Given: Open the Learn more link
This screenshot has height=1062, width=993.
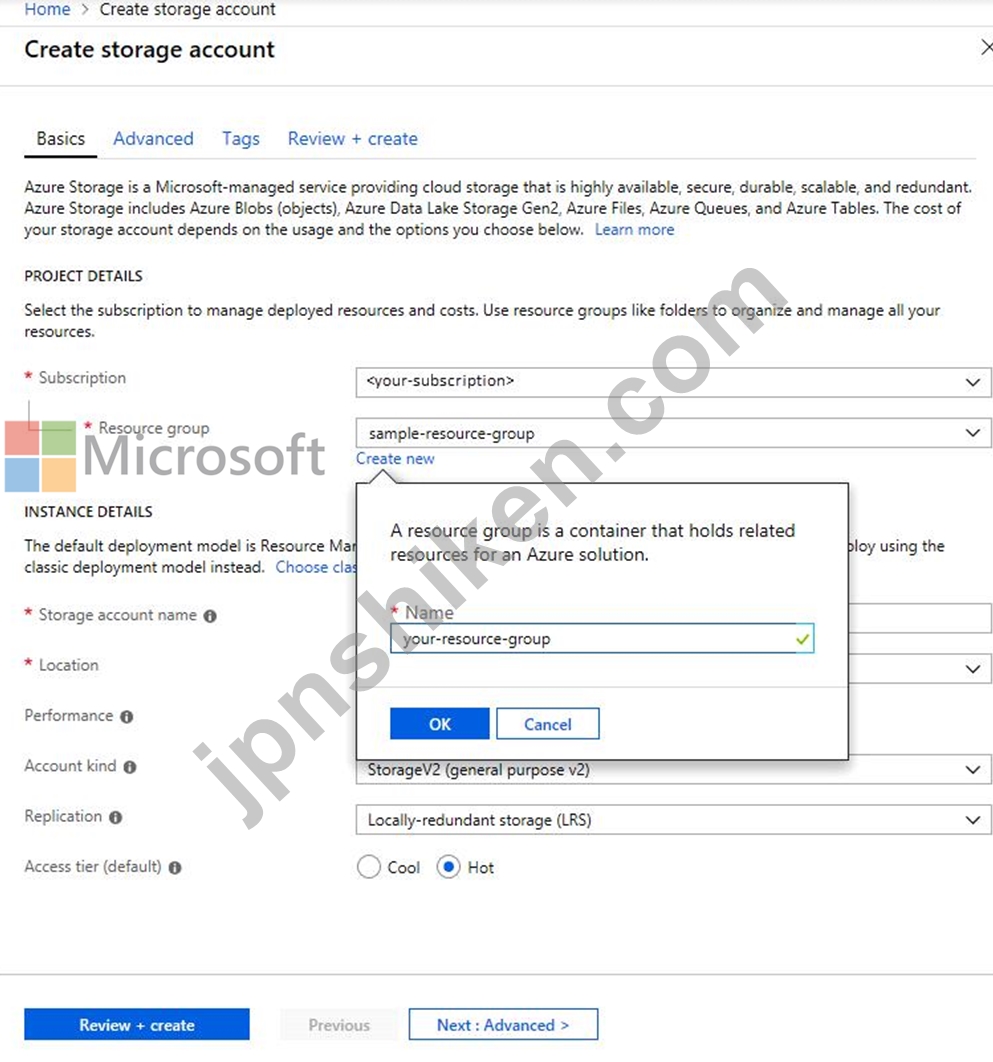Looking at the screenshot, I should [634, 230].
